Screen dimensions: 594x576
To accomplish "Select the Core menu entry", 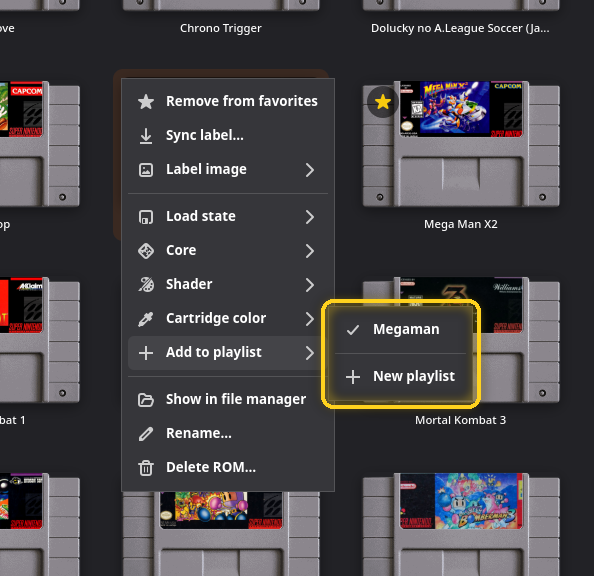I will point(228,251).
